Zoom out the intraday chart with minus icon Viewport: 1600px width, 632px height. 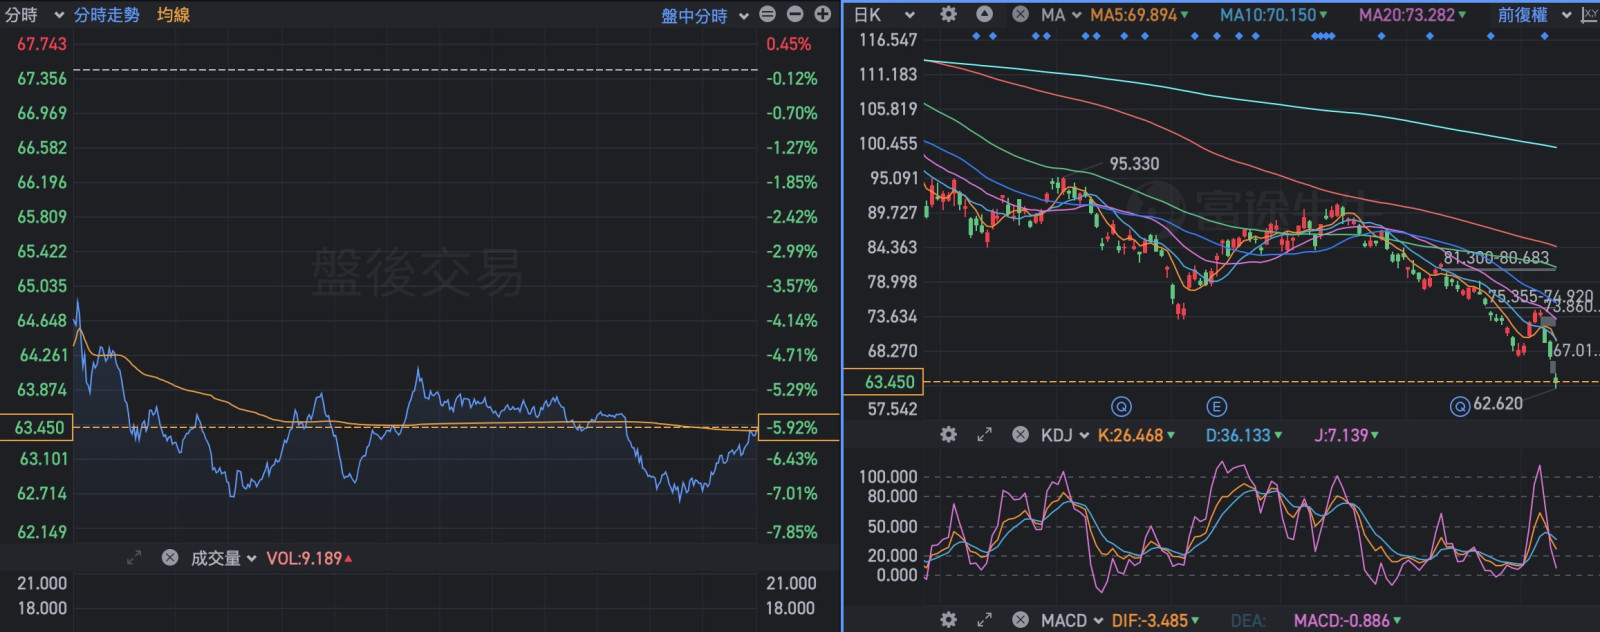point(795,14)
